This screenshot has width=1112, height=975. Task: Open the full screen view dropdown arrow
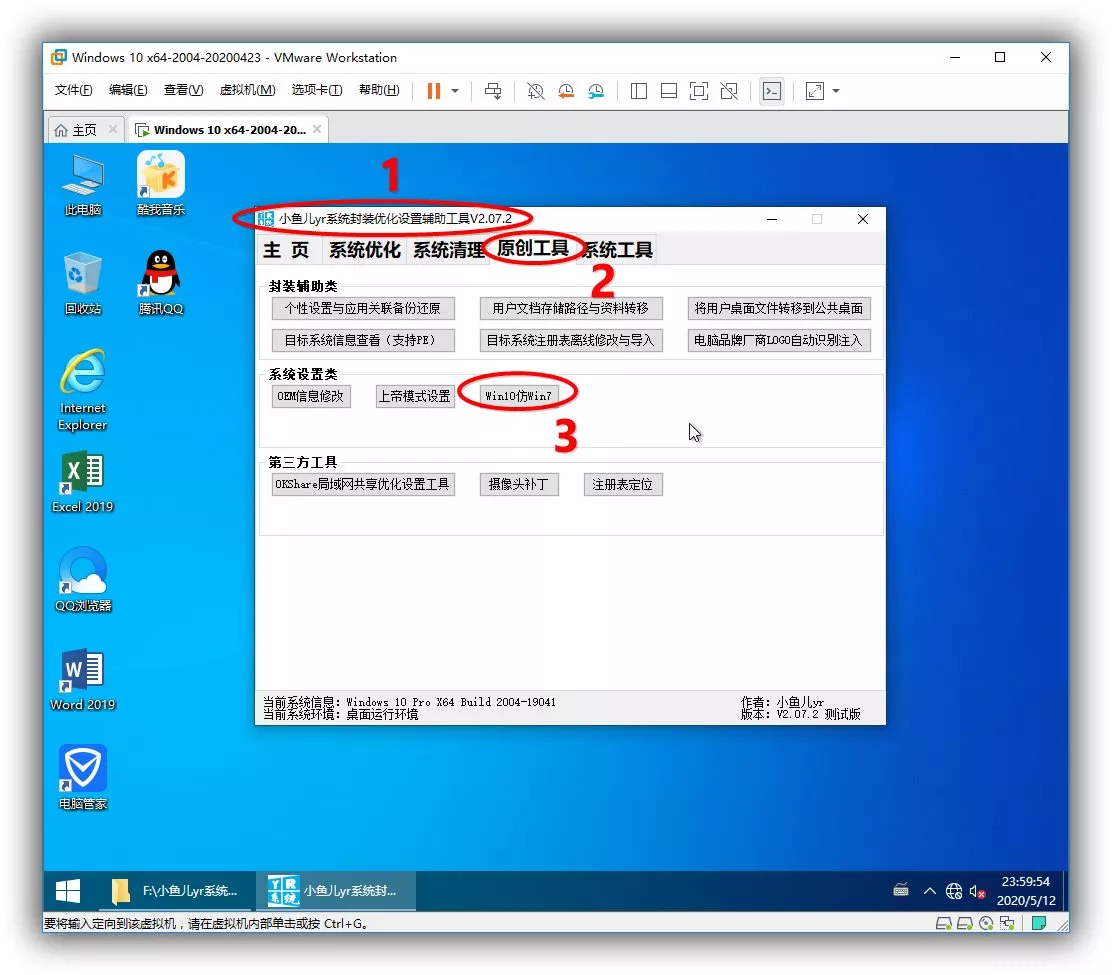[x=838, y=91]
